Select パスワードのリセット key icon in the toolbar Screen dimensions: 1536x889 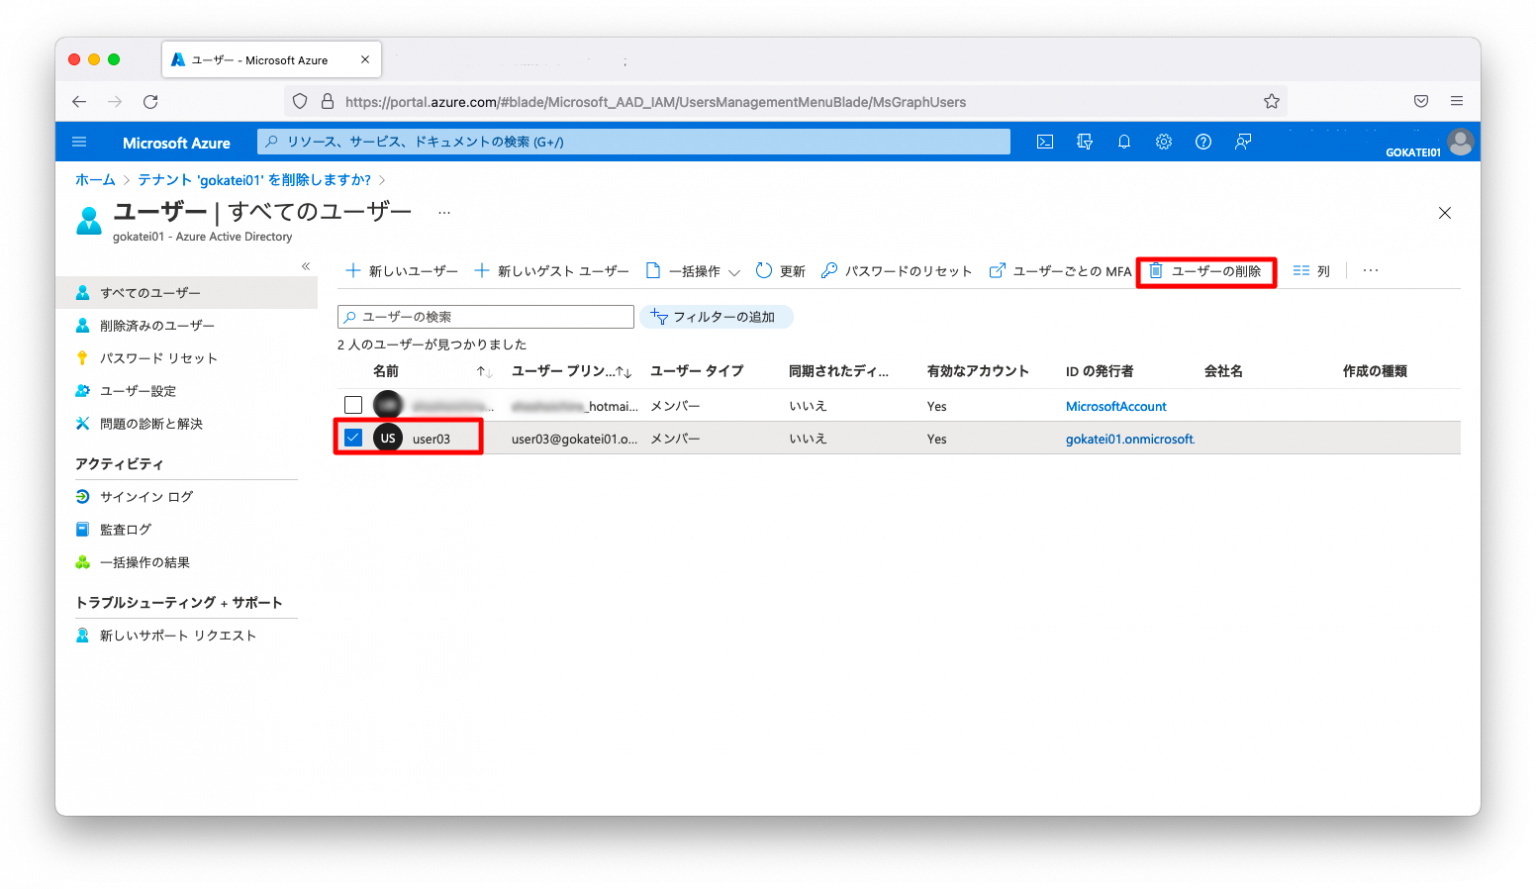pyautogui.click(x=829, y=270)
